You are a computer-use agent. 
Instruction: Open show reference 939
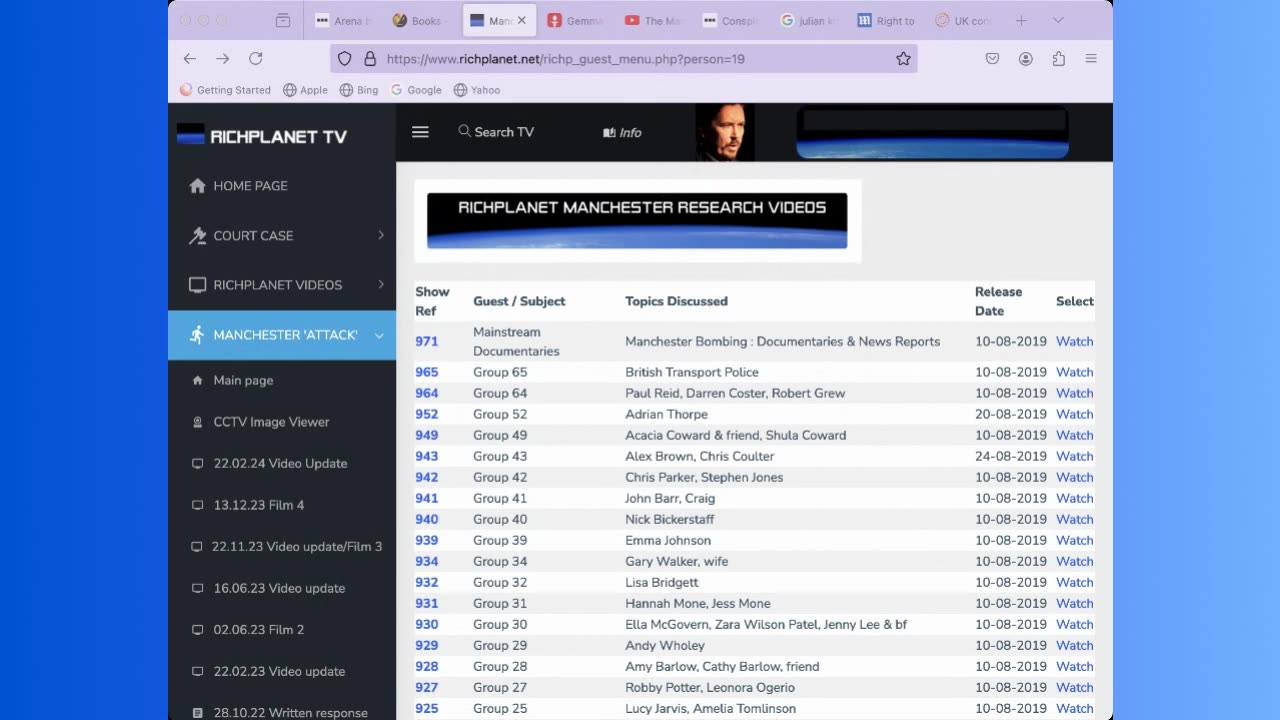tap(427, 540)
